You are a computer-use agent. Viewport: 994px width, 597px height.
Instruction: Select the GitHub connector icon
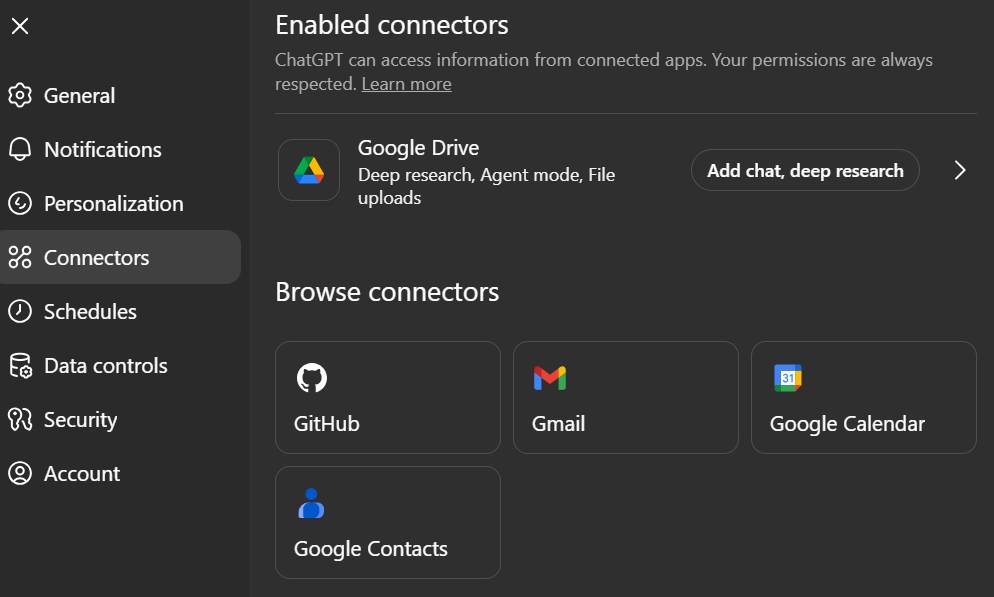point(312,378)
